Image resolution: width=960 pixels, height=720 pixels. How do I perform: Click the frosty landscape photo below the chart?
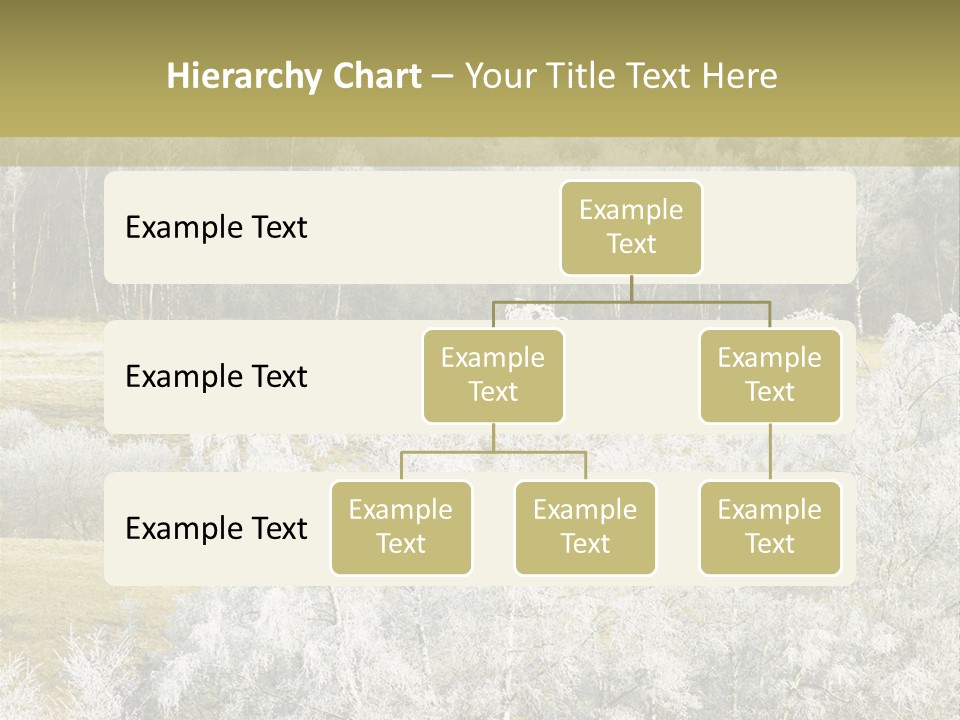point(480,650)
